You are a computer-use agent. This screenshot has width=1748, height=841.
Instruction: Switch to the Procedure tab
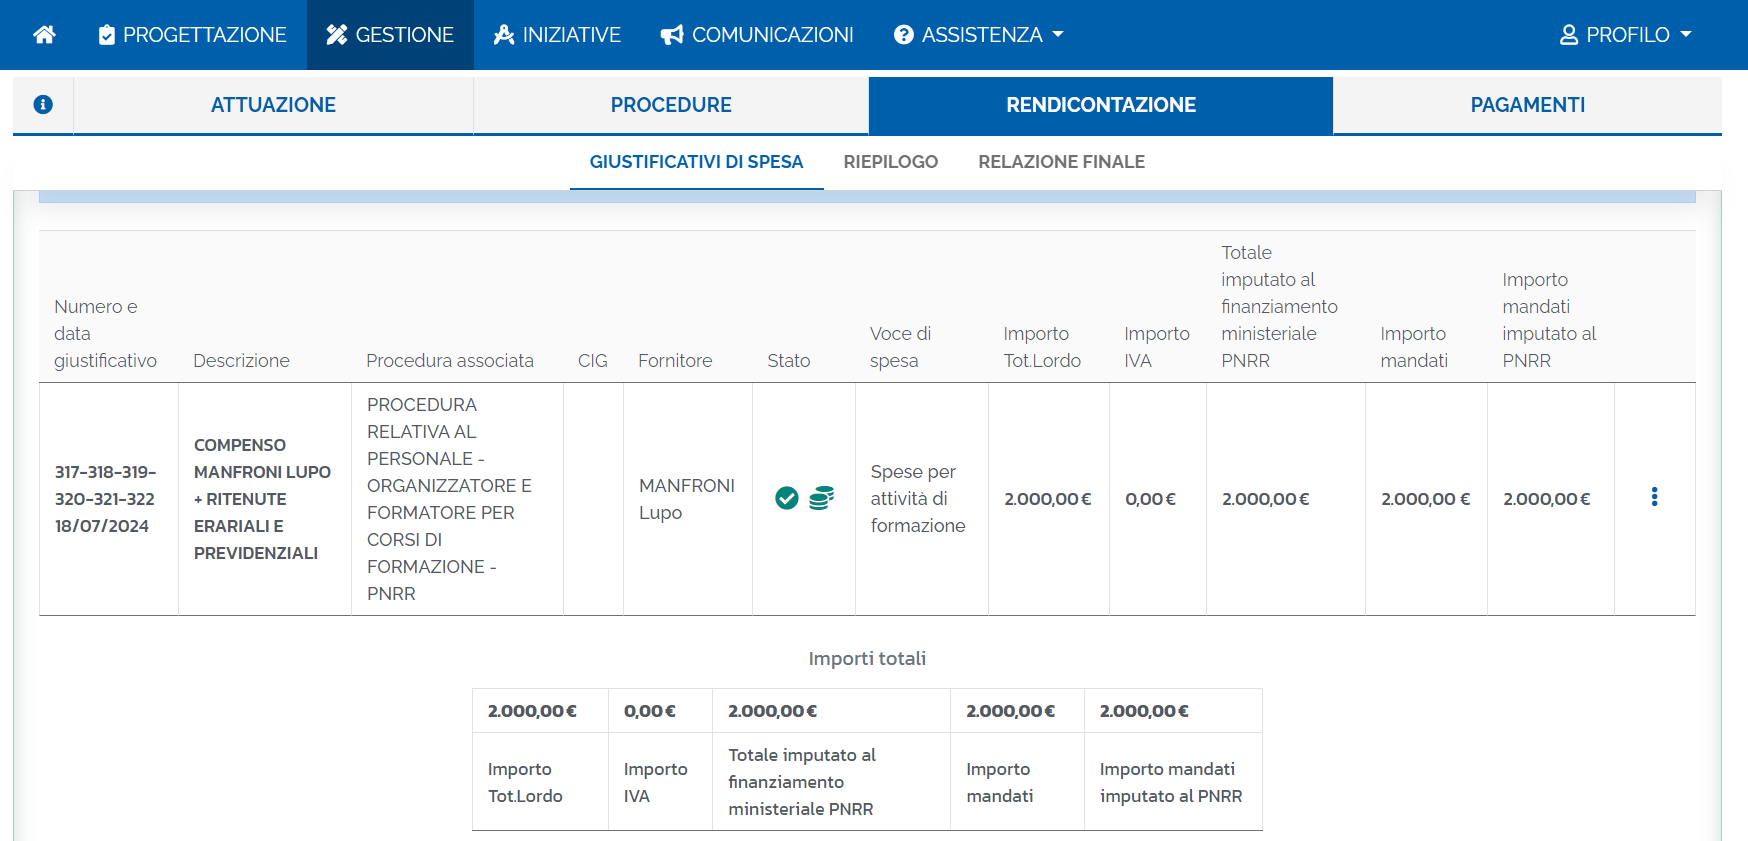click(671, 105)
